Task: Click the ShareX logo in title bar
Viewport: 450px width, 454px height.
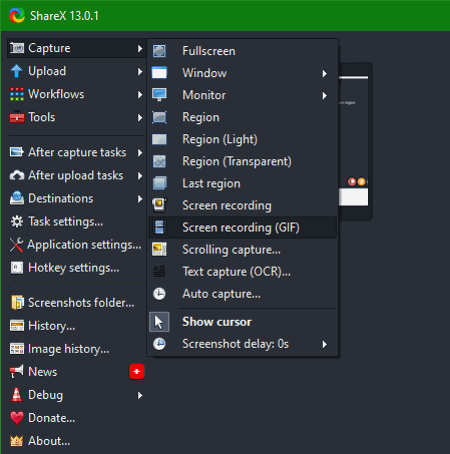Action: click(17, 15)
